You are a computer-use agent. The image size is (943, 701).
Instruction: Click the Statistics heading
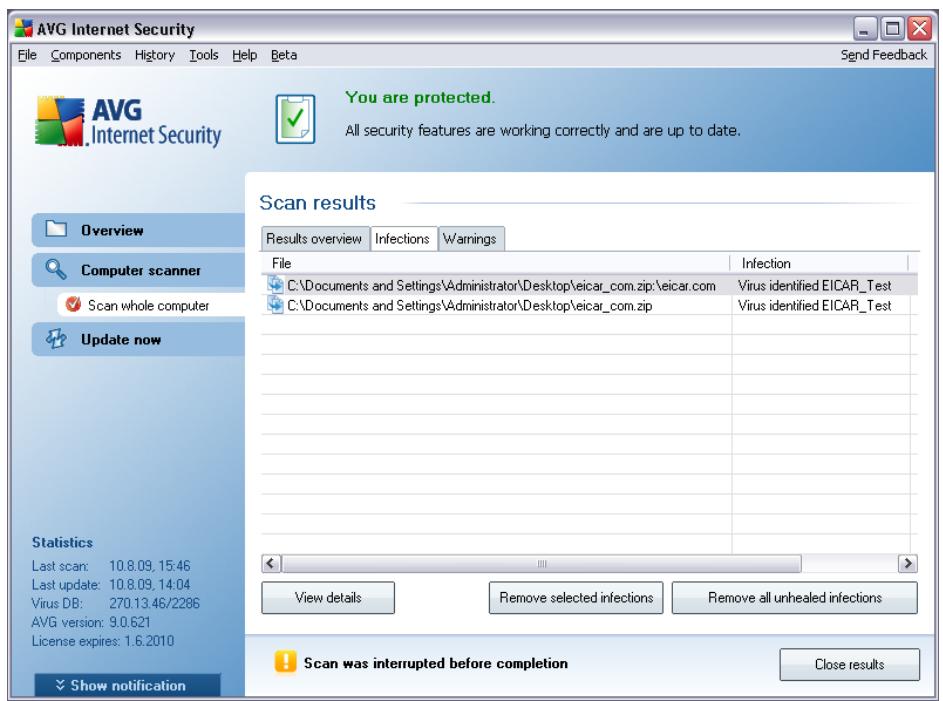[62, 542]
